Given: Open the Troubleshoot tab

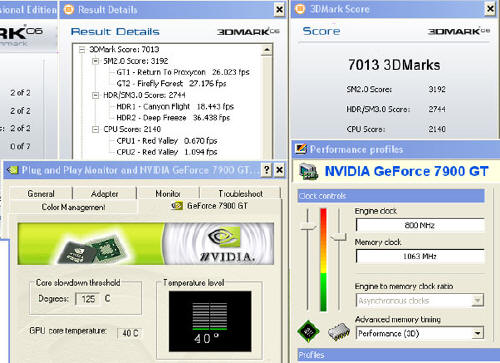Looking at the screenshot, I should click(x=240, y=194).
